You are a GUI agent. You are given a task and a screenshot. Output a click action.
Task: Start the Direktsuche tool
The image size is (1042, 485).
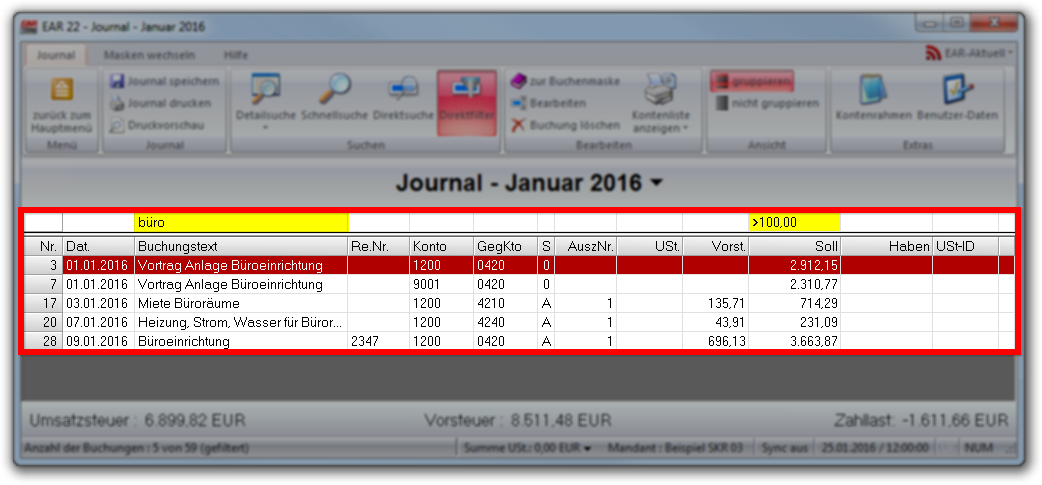click(x=403, y=92)
